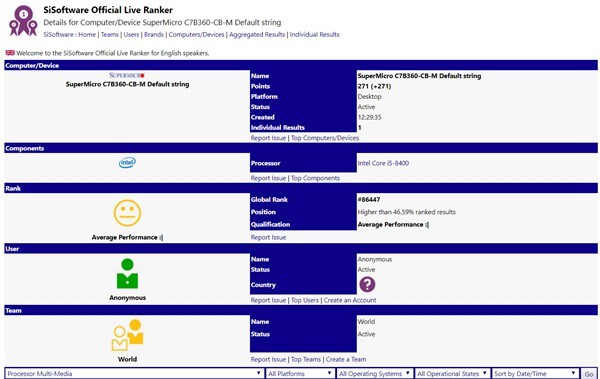Open the Individual Results navigation link

315,34
